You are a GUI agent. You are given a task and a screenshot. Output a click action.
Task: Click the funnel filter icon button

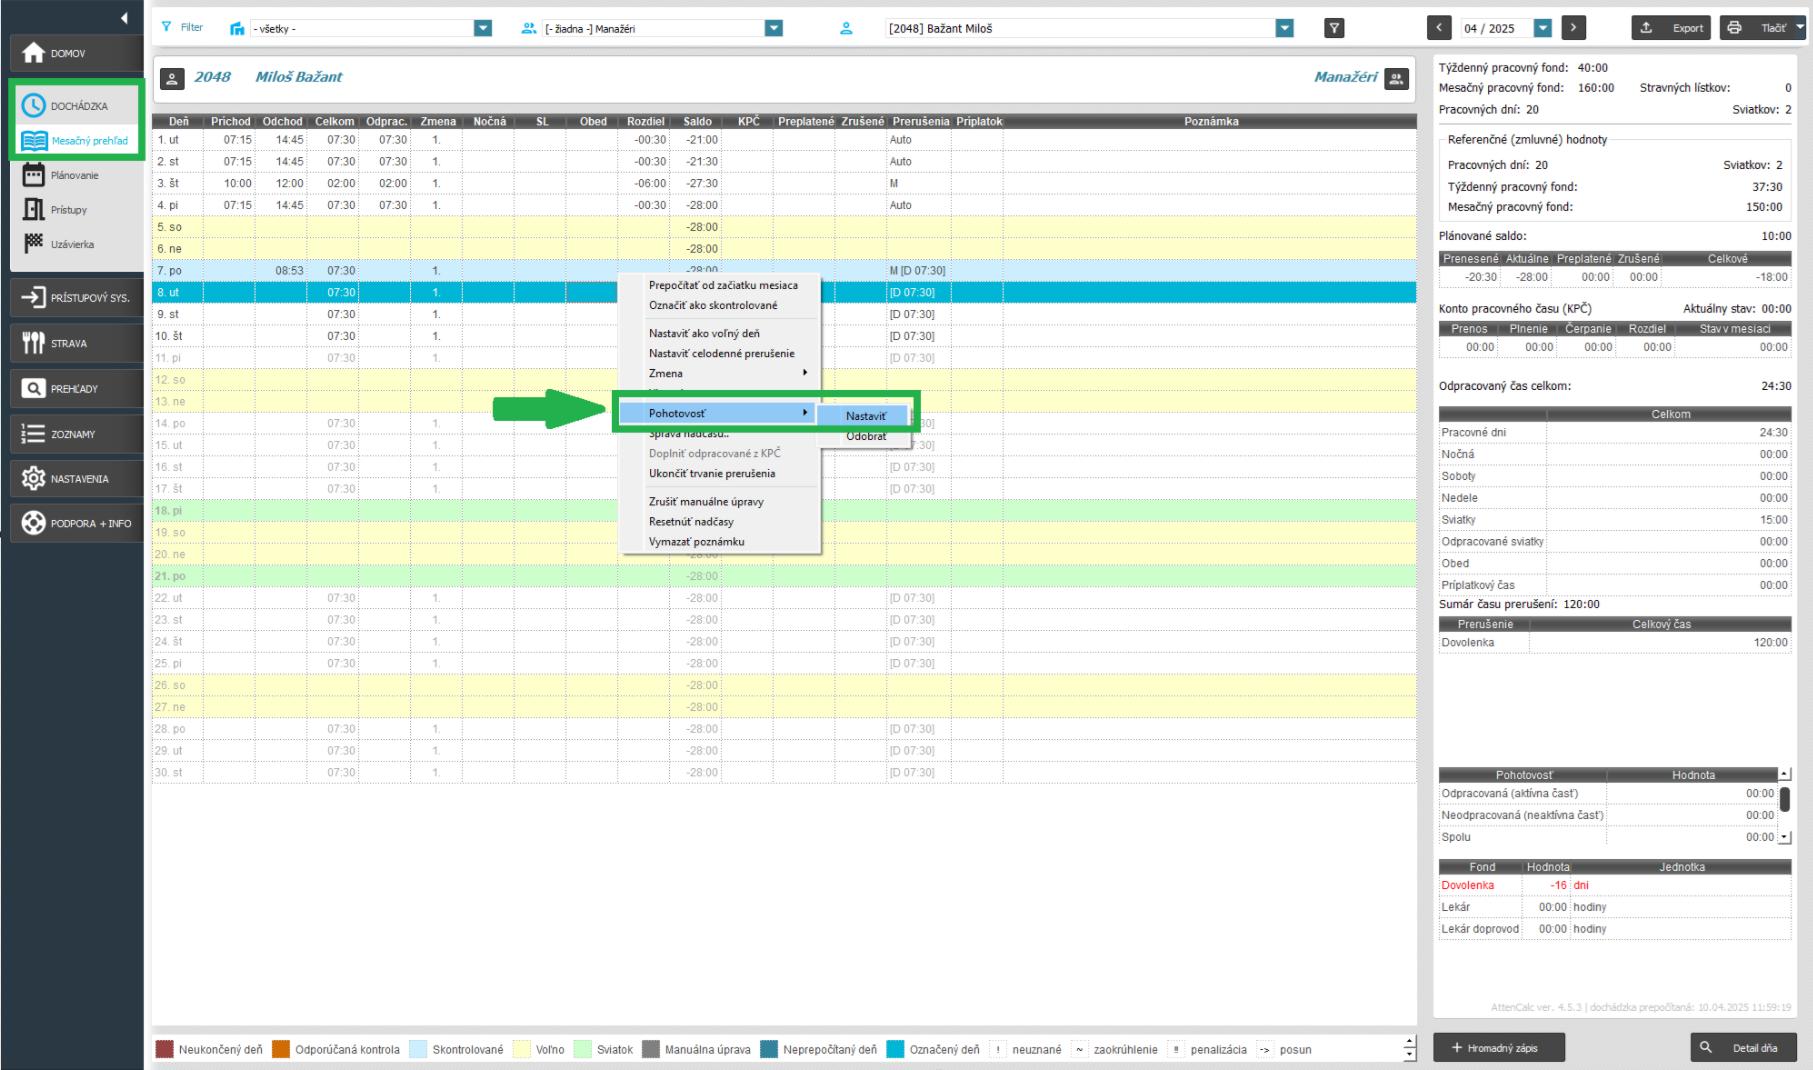1334,28
